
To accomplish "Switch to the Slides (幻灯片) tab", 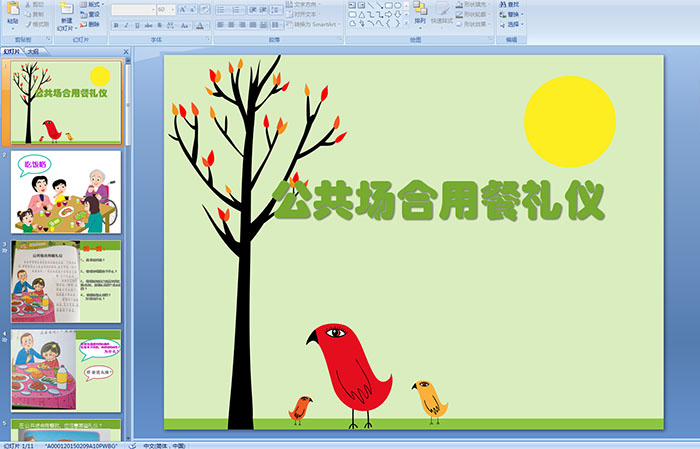I will click(x=11, y=50).
